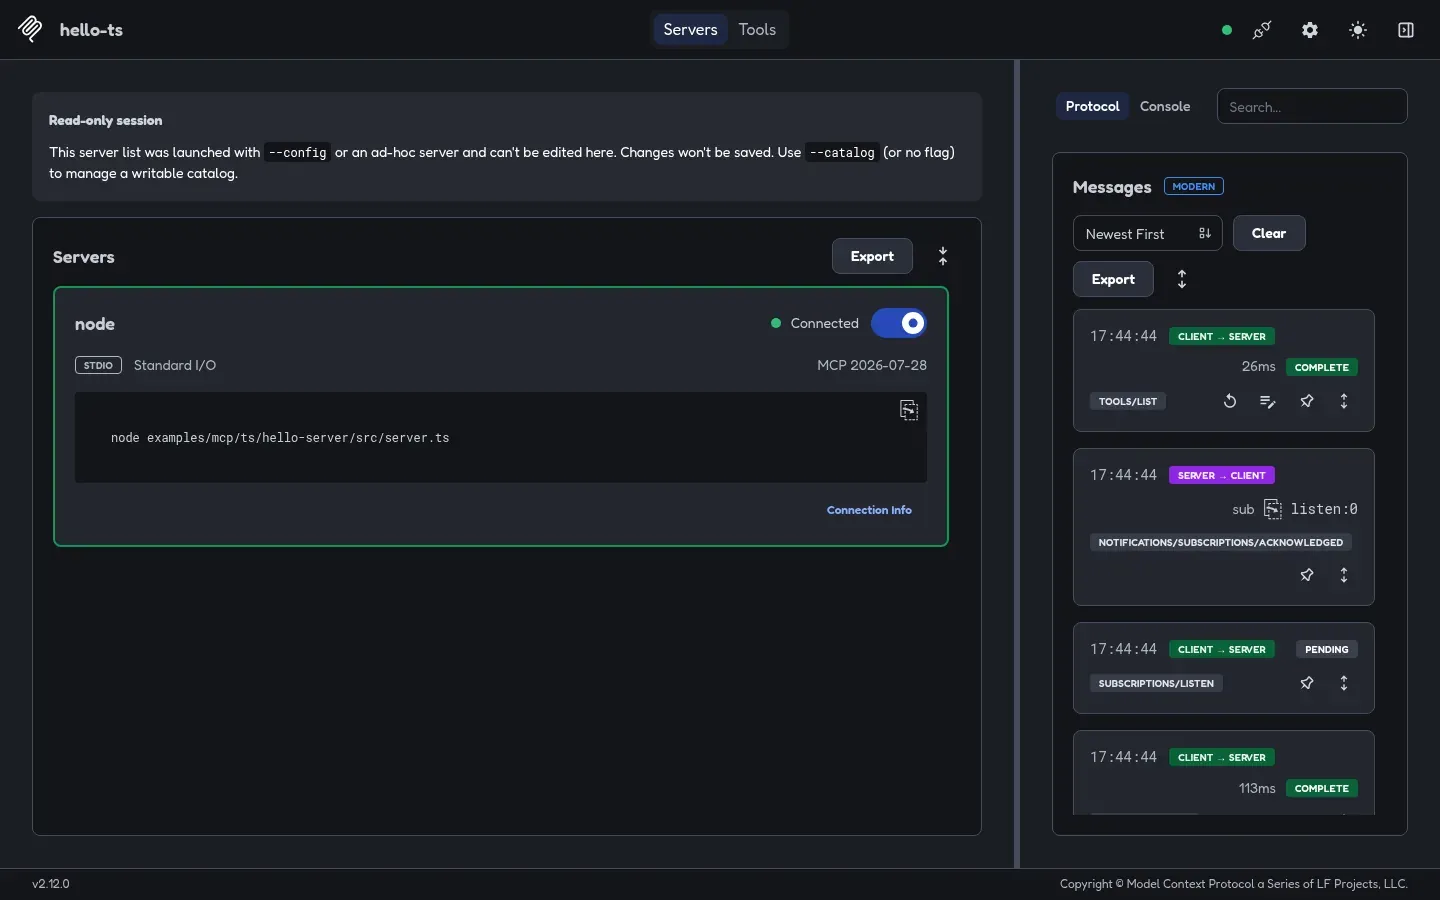
Task: Click the node server command text
Action: (280, 438)
